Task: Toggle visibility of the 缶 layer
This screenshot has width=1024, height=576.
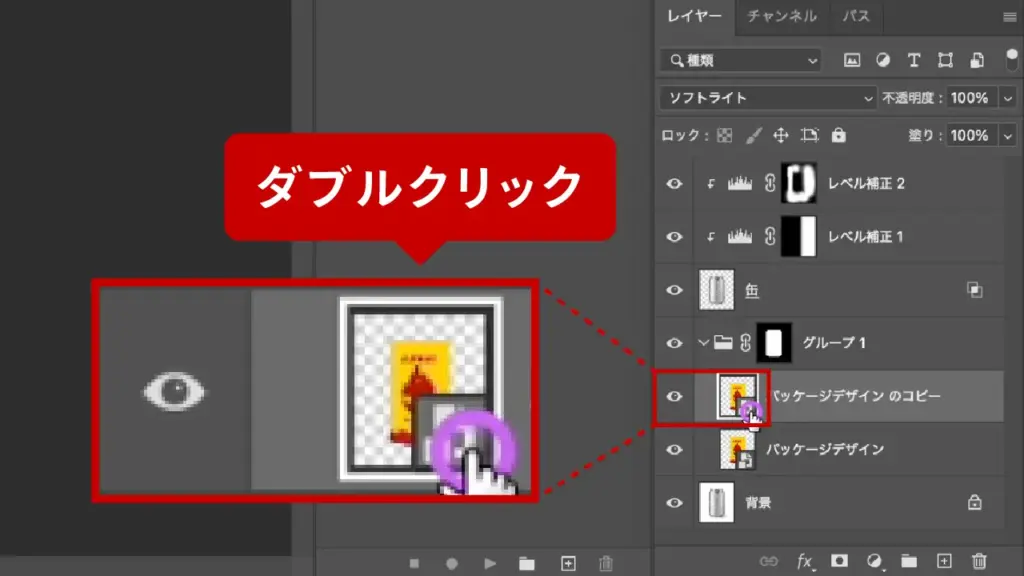Action: point(675,290)
